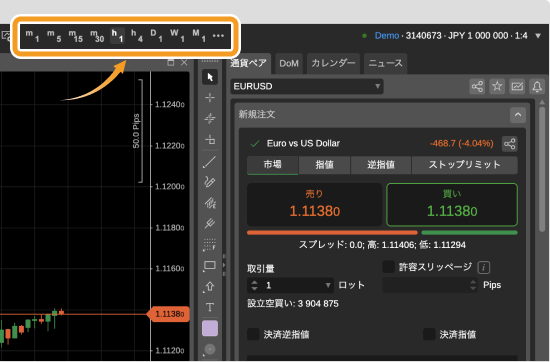
Task: Select the m5 timeframe
Action: [x=54, y=36]
